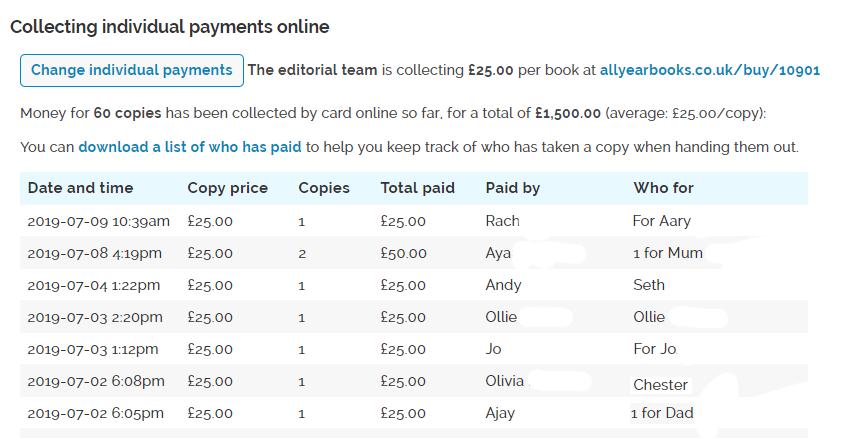Click the Who for cell reading Seth
The width and height of the screenshot is (846, 438).
point(649,285)
